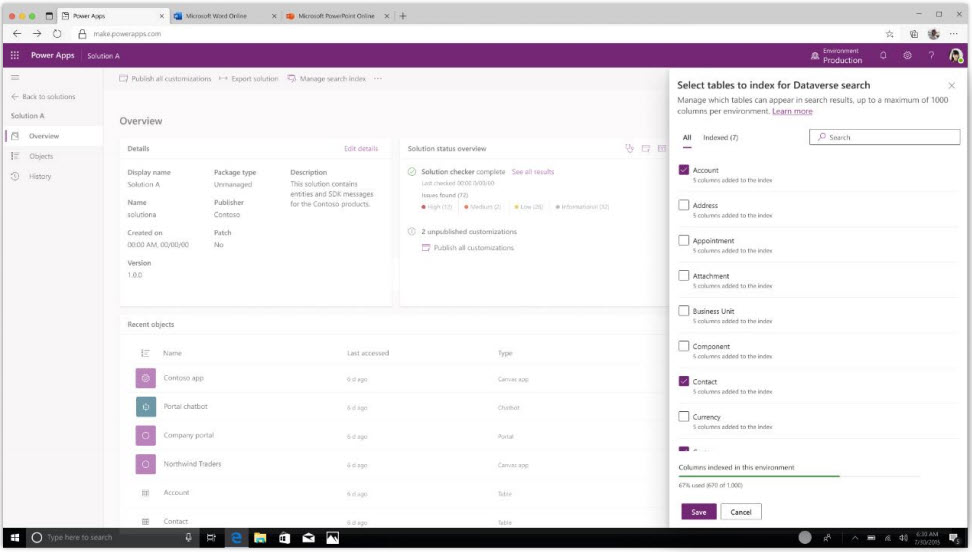This screenshot has width=972, height=552.
Task: Select Objects in the left navigation
Action: (41, 156)
